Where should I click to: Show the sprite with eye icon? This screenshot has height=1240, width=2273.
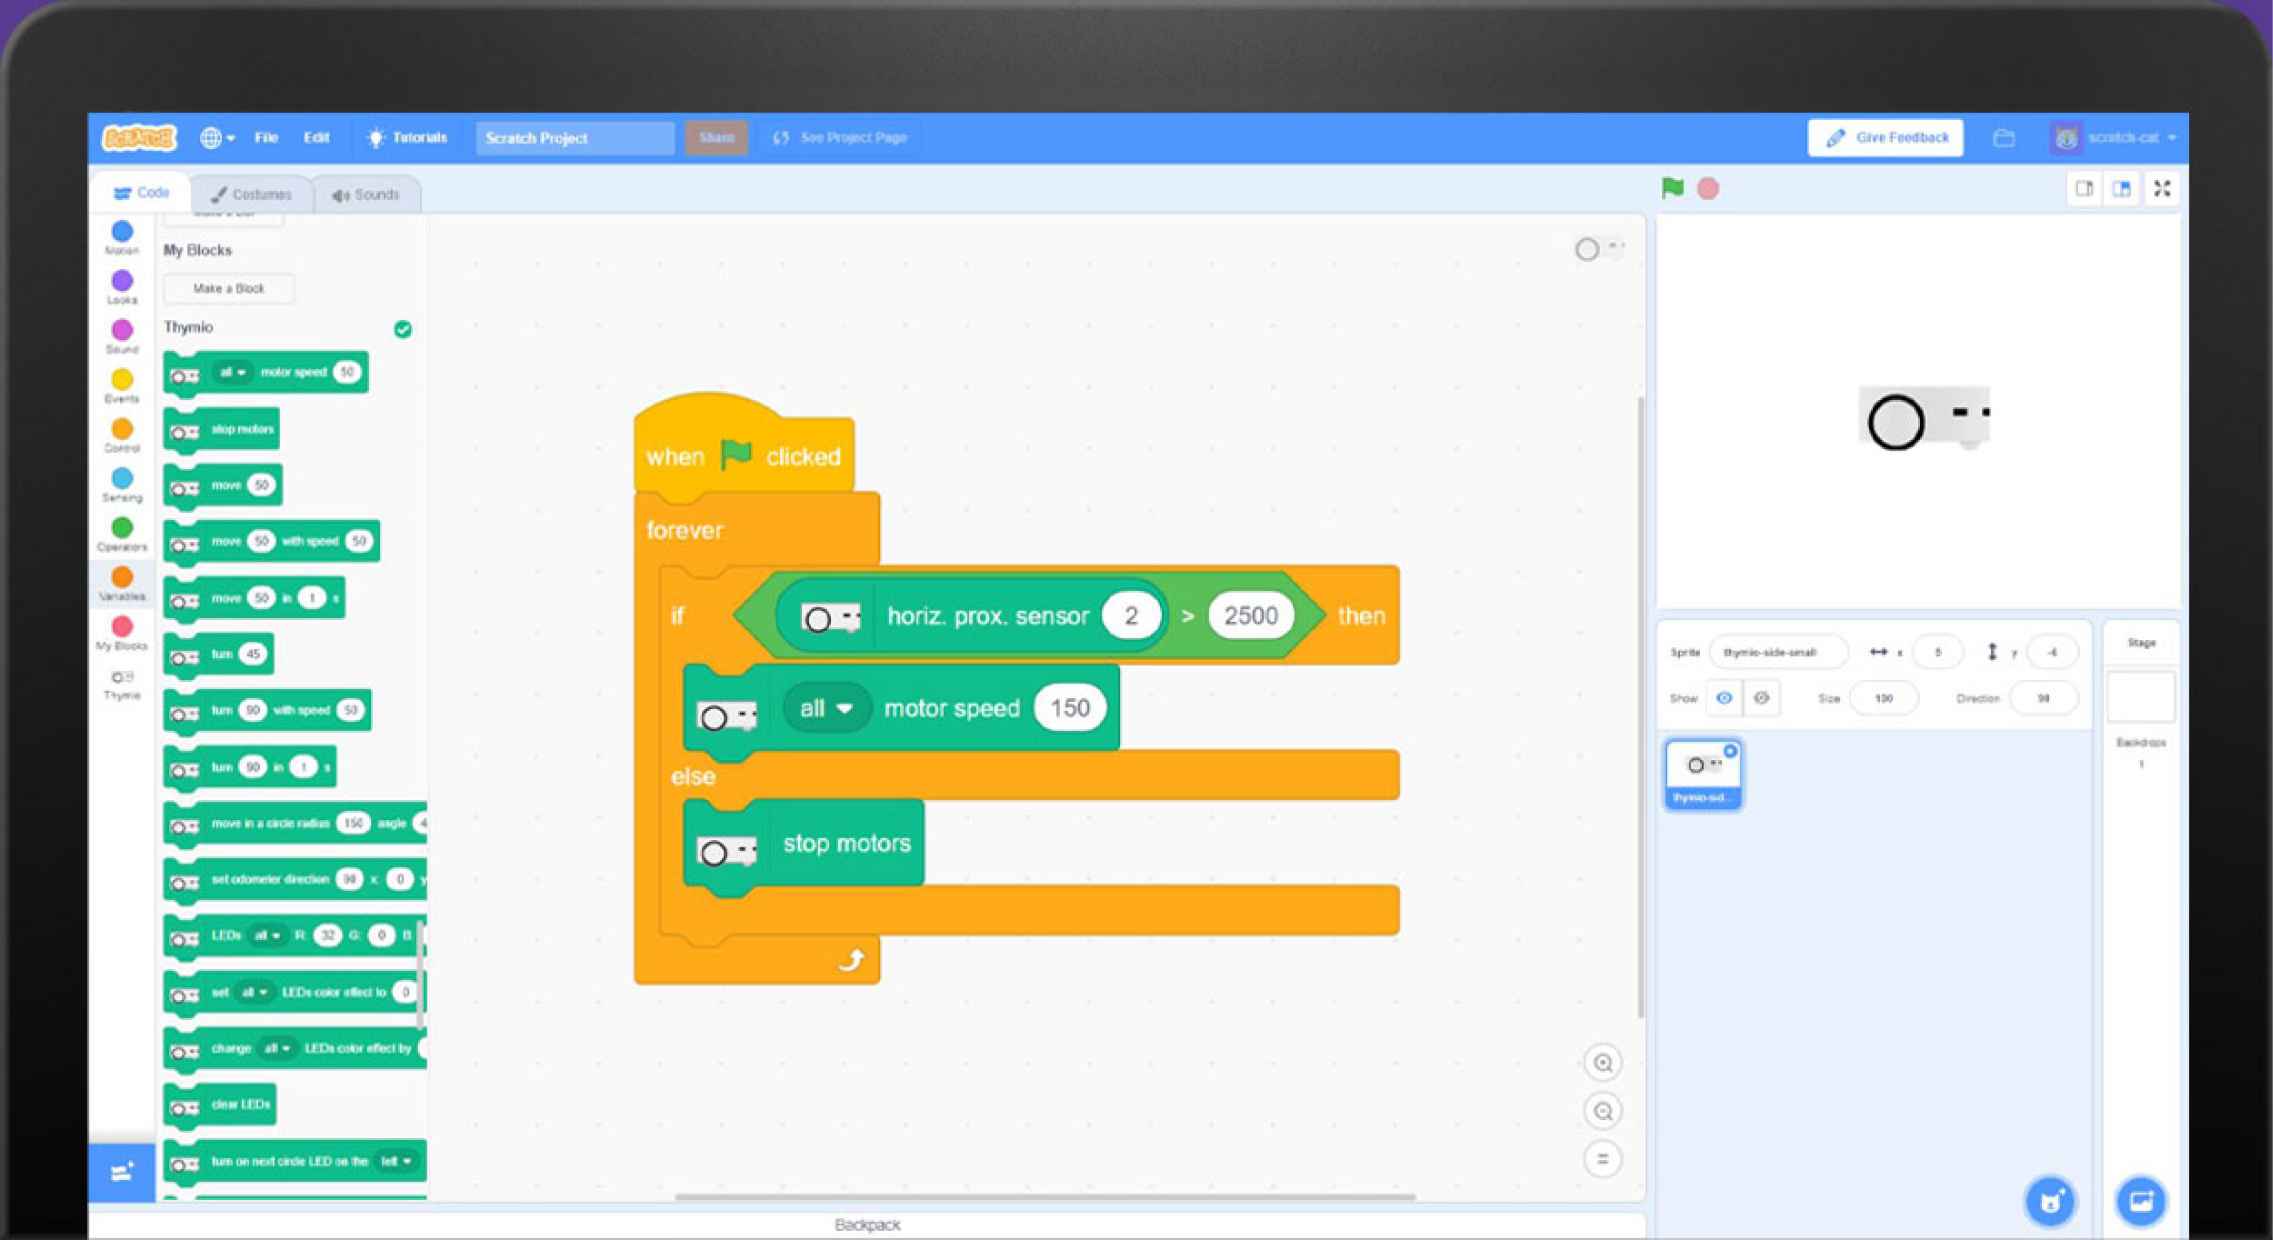pos(1724,698)
